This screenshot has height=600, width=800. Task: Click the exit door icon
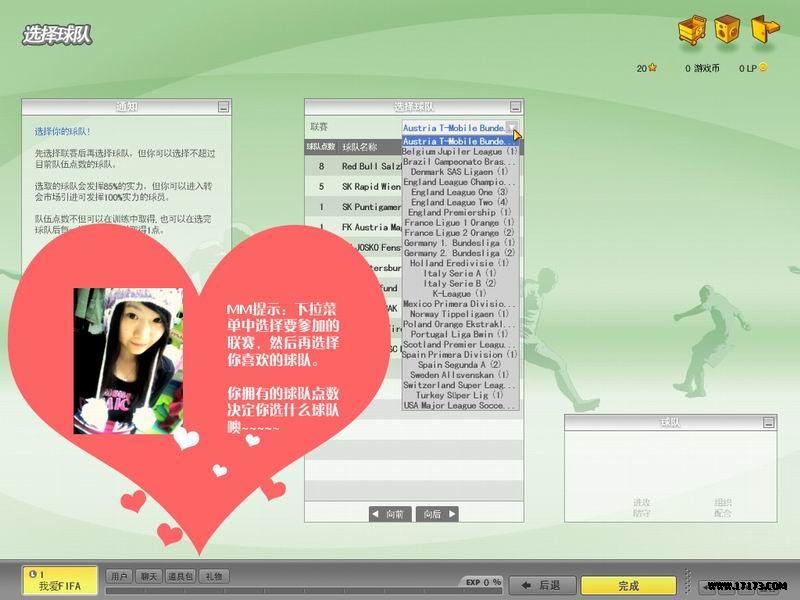pyautogui.click(x=764, y=29)
